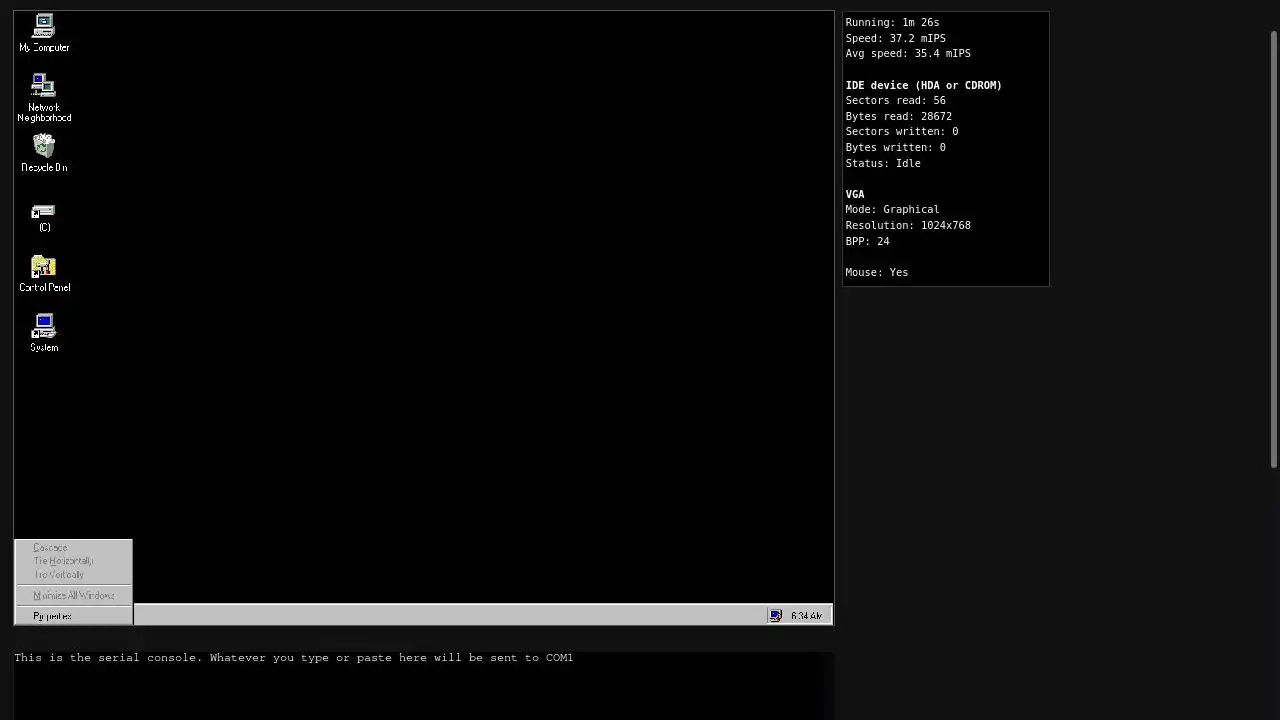This screenshot has height=720, width=1280.
Task: Click the 'IDE device (HDA or CDROM)' heading
Action: tap(923, 85)
